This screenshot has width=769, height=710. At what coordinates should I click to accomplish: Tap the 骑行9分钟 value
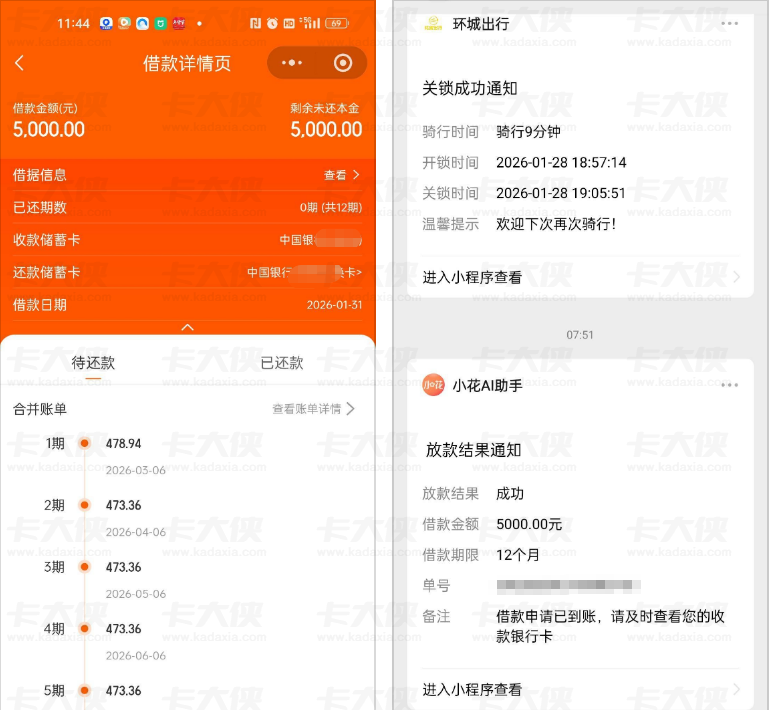coord(528,131)
